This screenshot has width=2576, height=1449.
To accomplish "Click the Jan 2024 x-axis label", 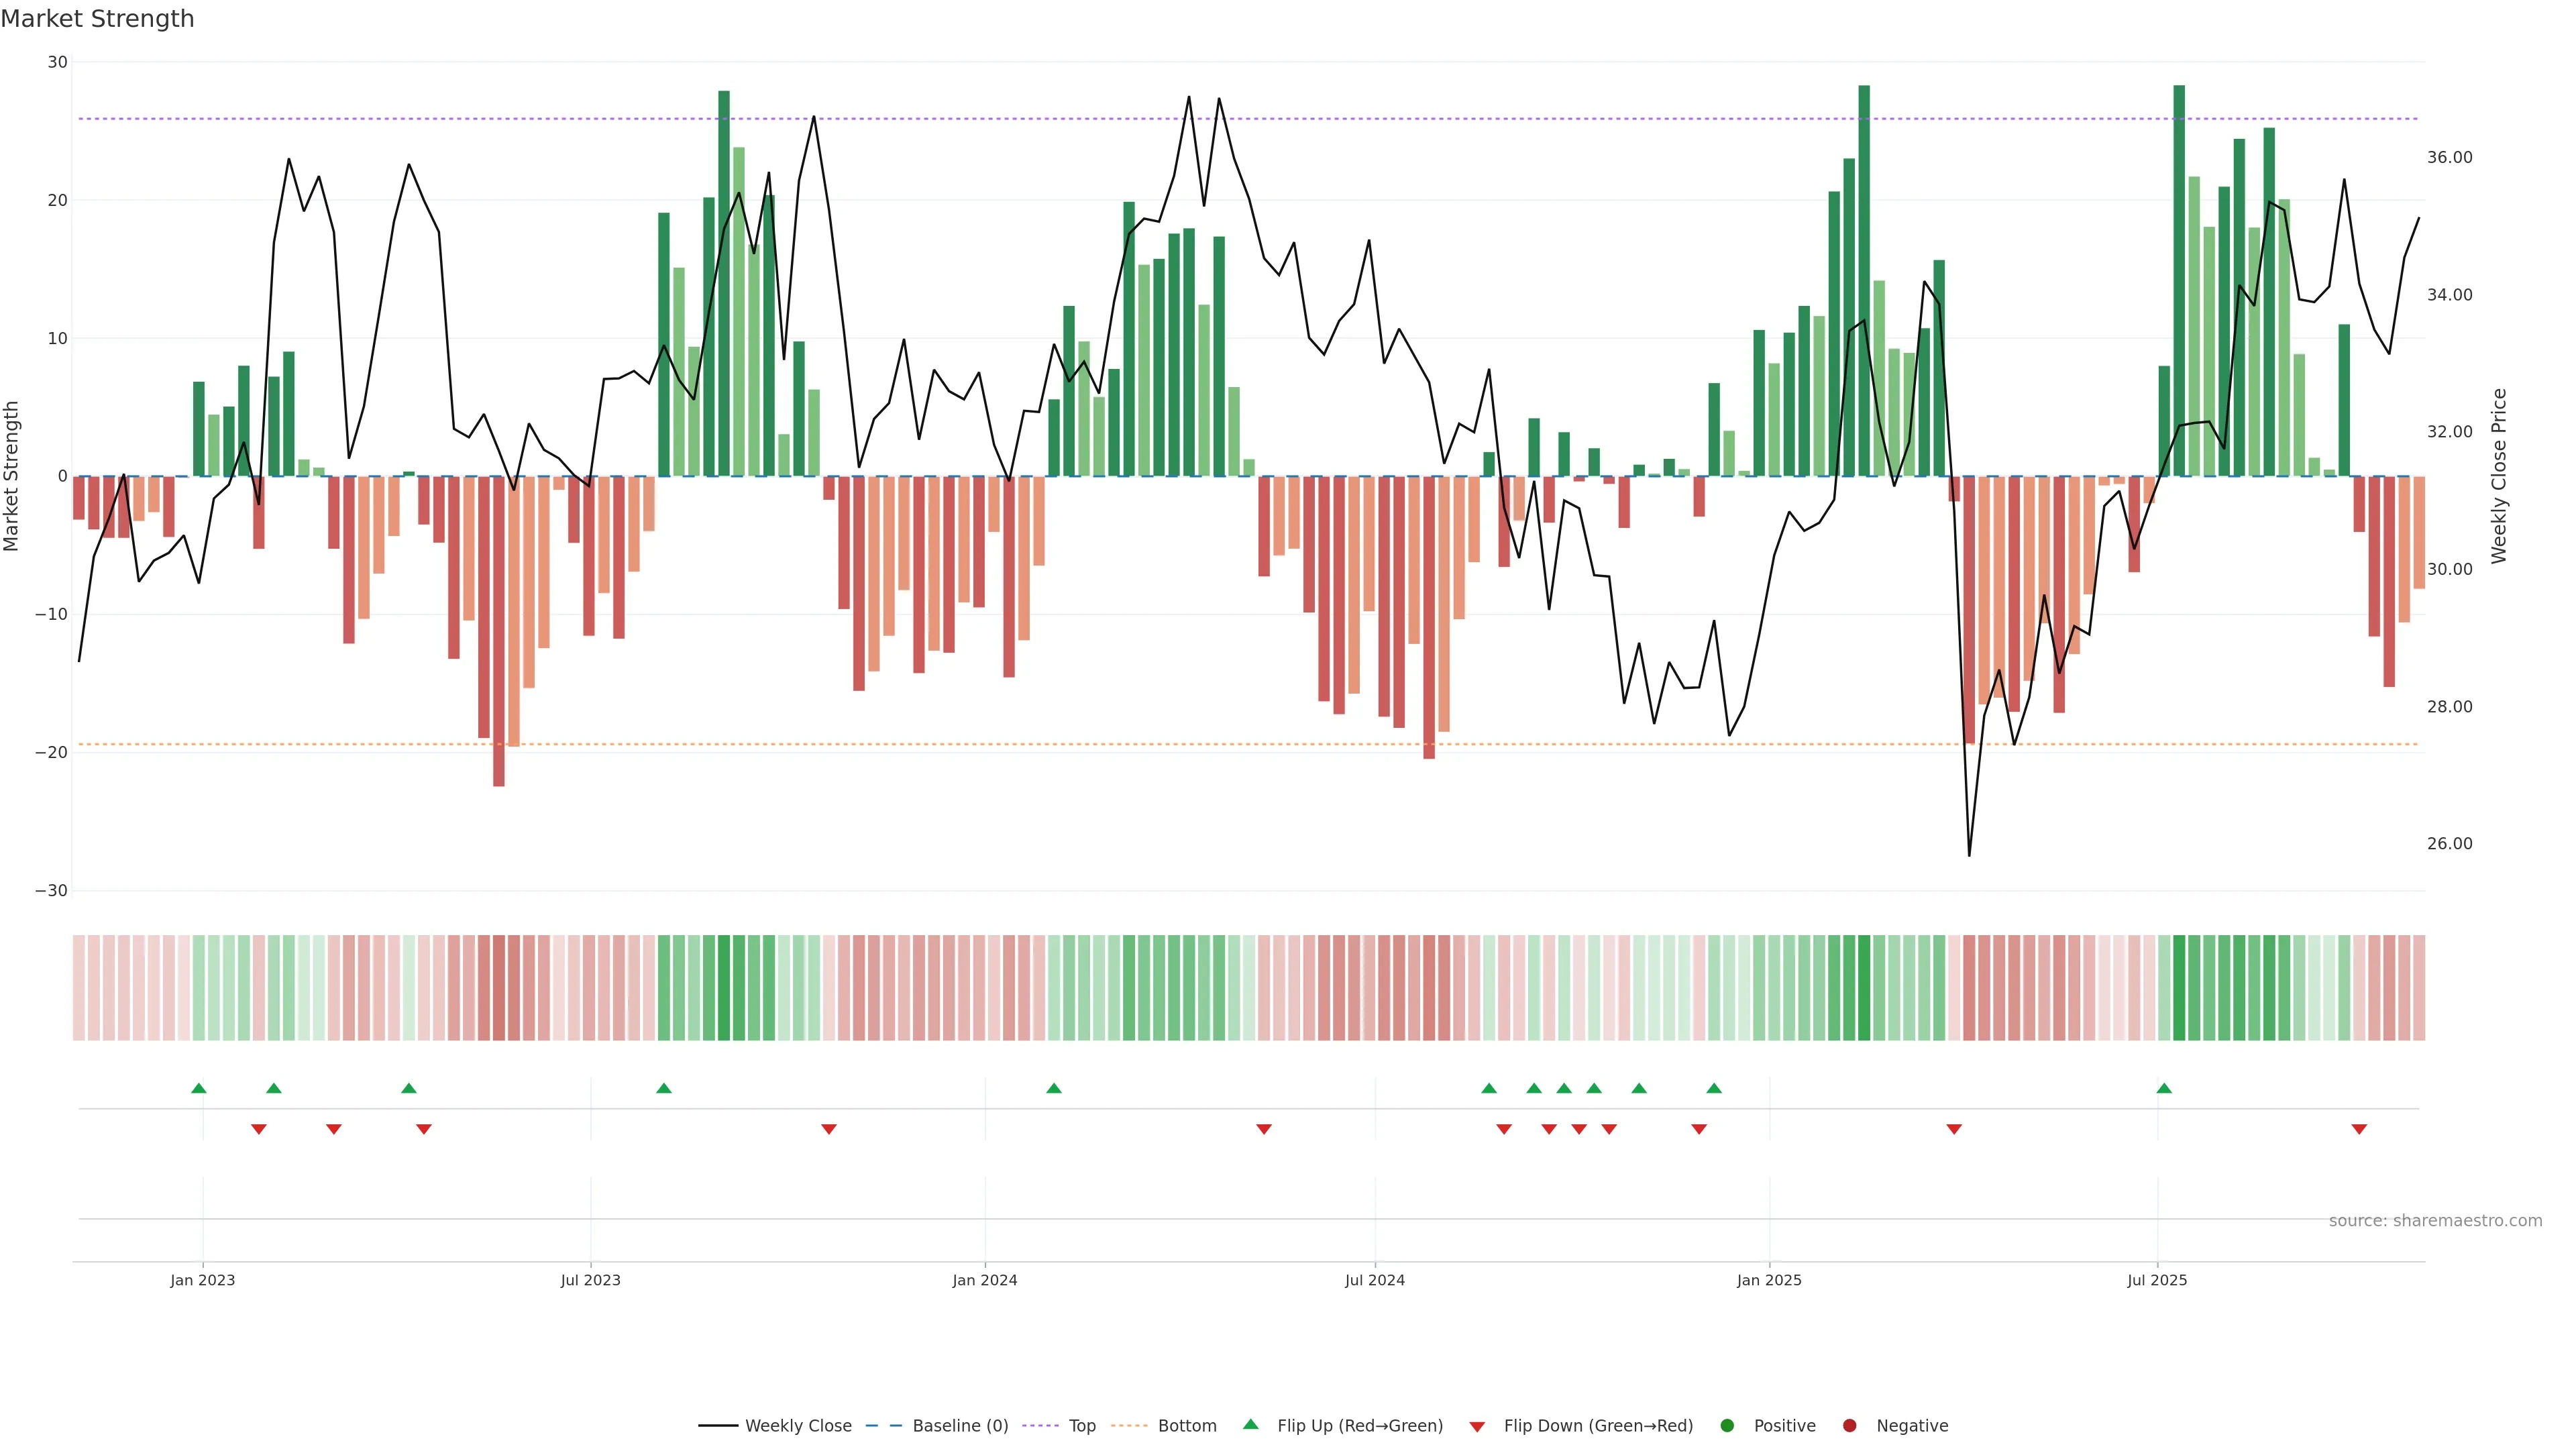I will pyautogui.click(x=984, y=1280).
